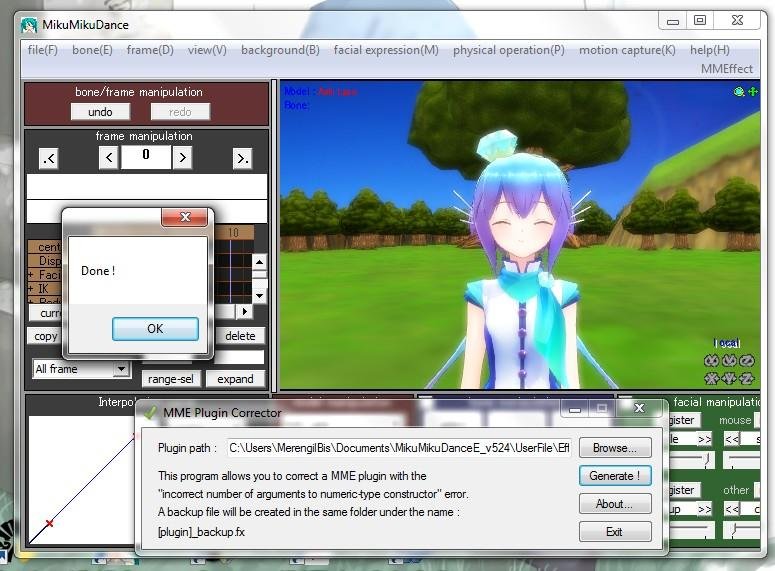Click the slider beneath the 'mouse' facial field

coord(741,460)
